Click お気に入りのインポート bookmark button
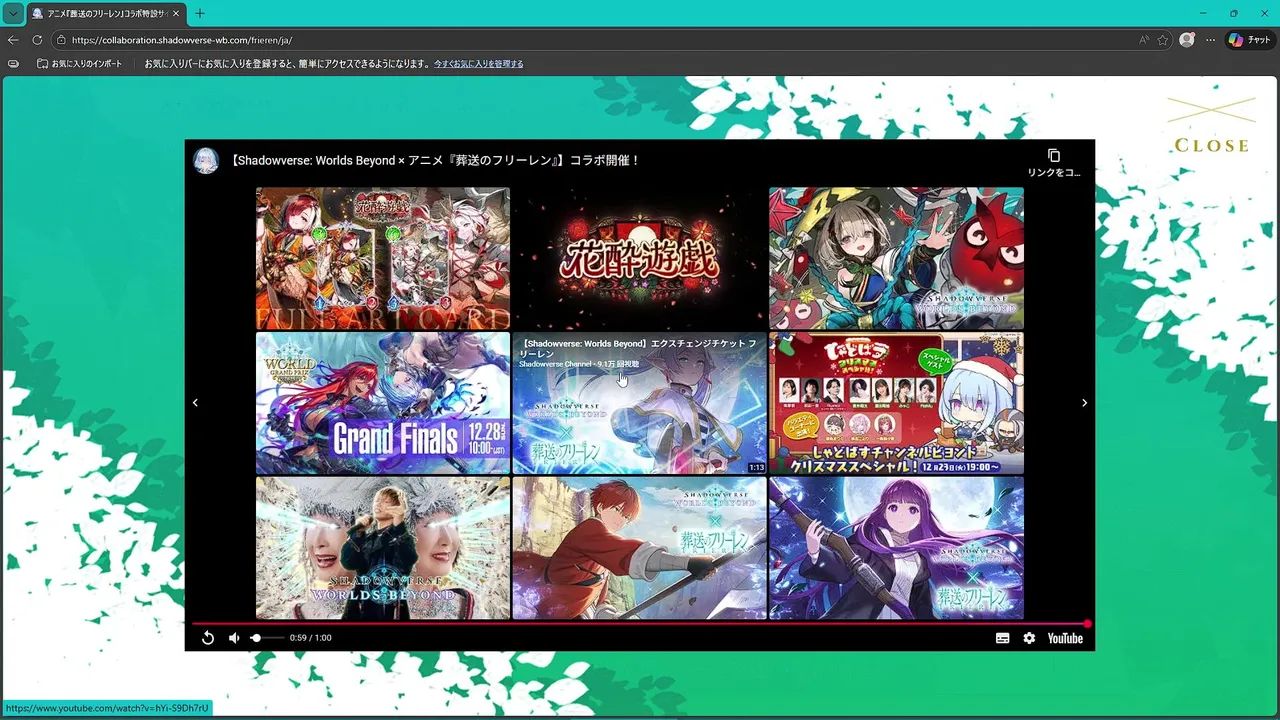Image resolution: width=1280 pixels, height=720 pixels. pyautogui.click(x=80, y=63)
